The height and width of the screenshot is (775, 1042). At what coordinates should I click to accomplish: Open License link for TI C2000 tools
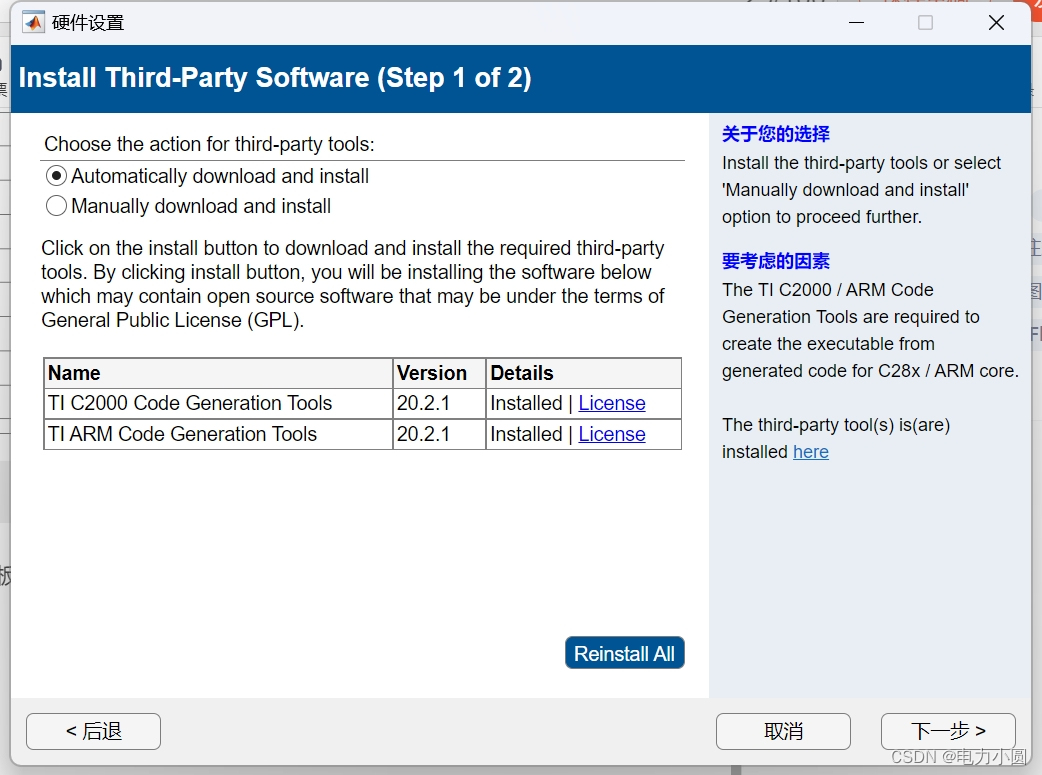[x=611, y=403]
